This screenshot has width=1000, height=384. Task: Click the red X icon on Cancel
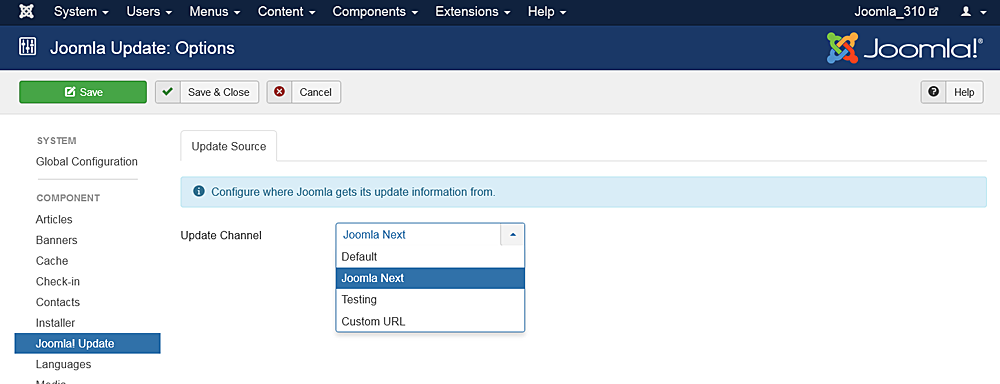279,92
